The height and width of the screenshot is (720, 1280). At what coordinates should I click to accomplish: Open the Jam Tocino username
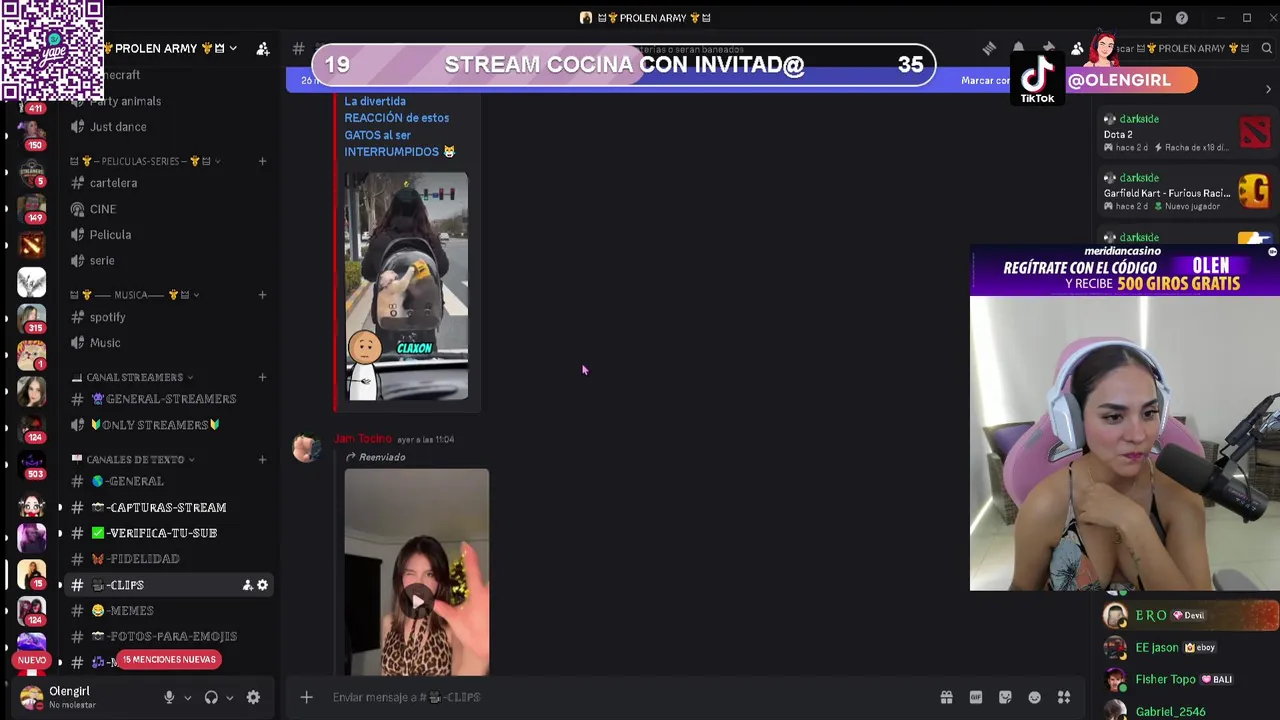(363, 439)
